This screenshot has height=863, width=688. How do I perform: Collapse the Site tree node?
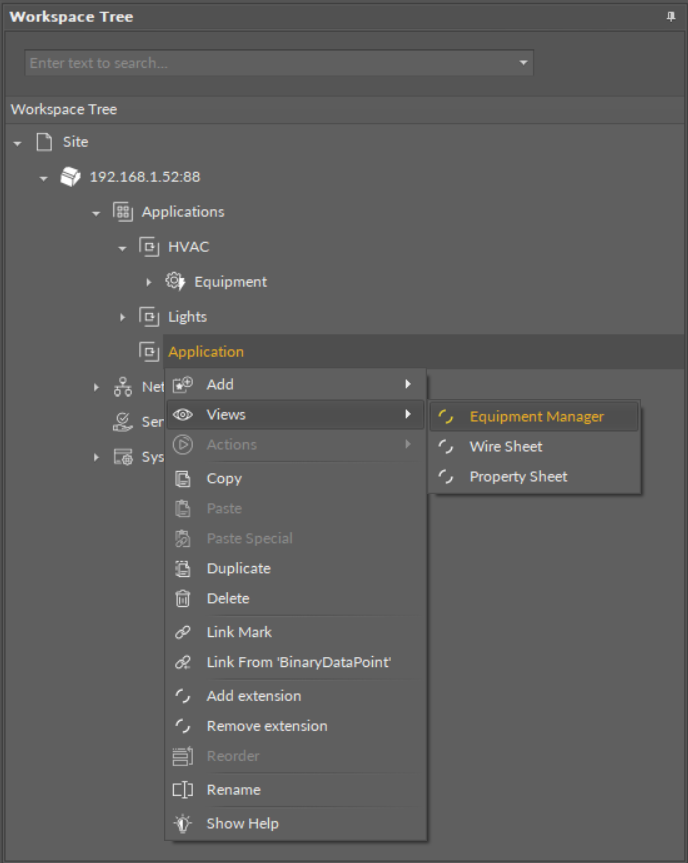(x=18, y=143)
